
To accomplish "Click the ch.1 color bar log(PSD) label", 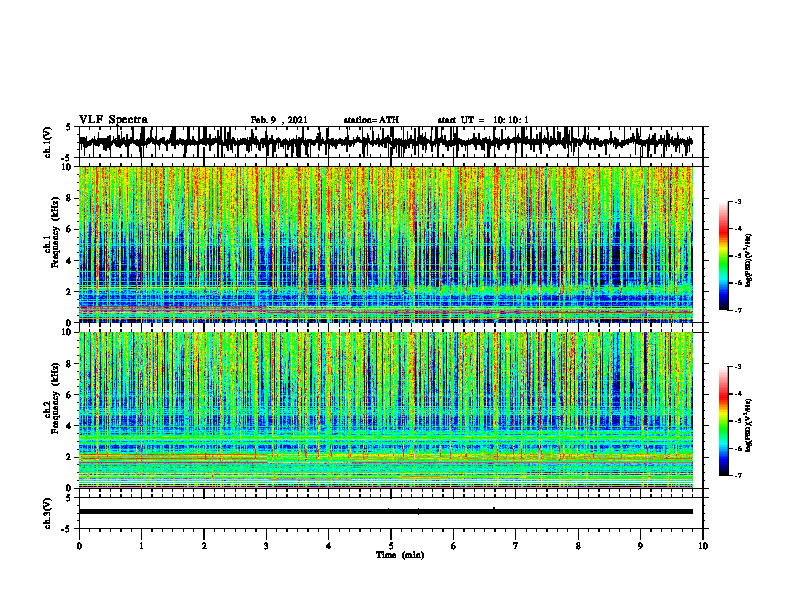I will (749, 261).
